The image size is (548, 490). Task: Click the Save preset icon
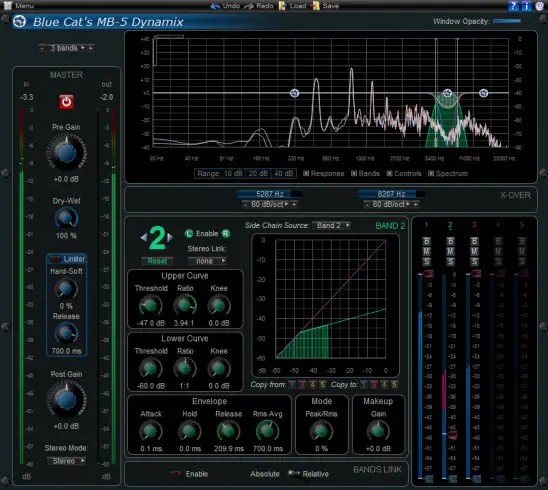click(x=316, y=6)
